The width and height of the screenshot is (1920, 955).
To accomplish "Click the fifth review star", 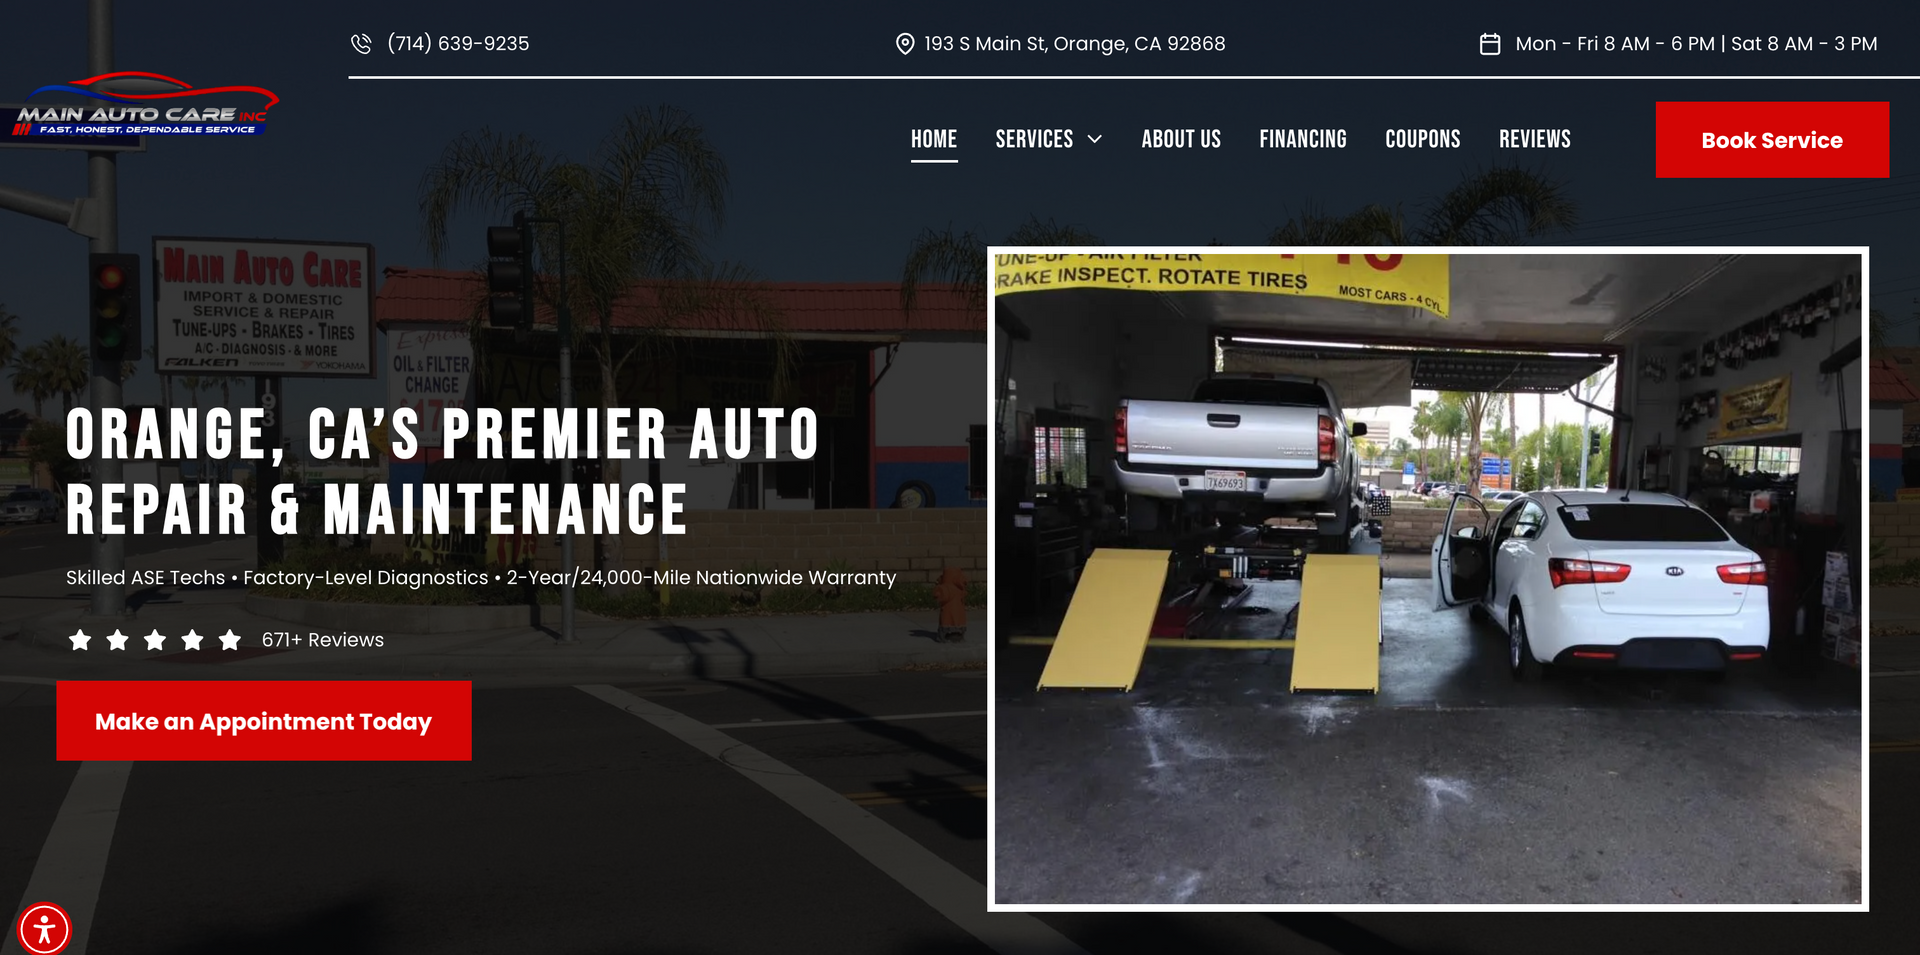I will tap(230, 640).
